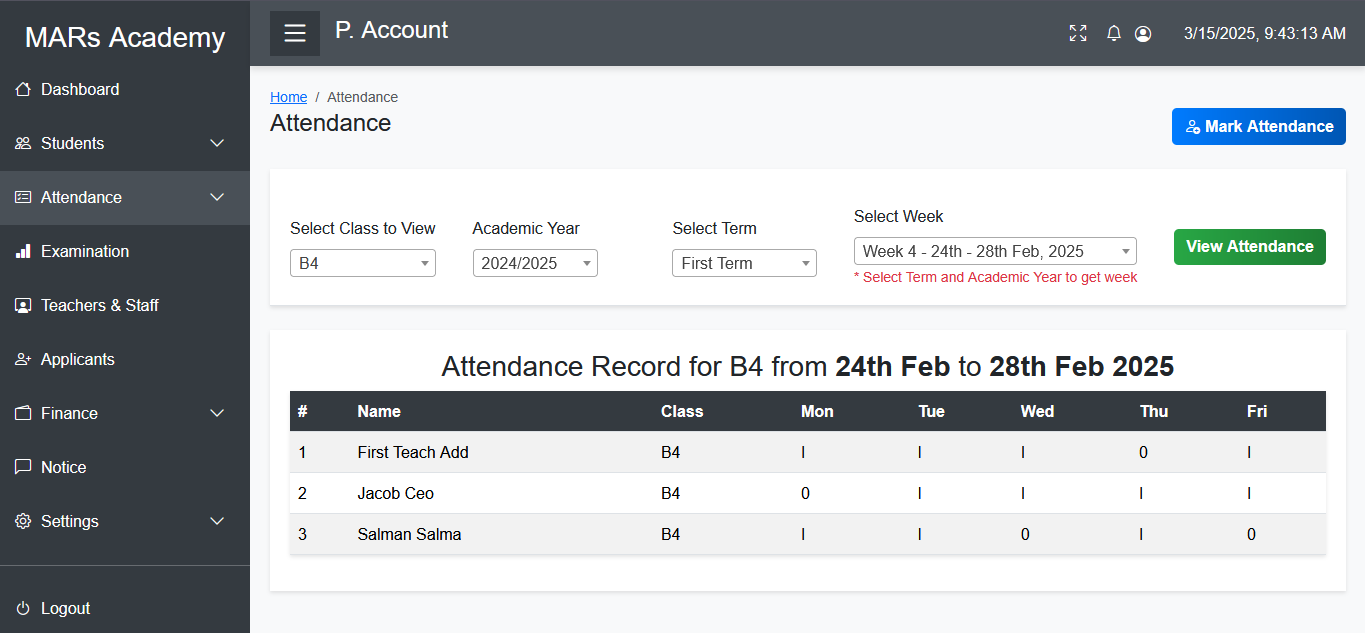Click the Attendance Record for B4 heading
The image size is (1365, 633).
tap(807, 367)
